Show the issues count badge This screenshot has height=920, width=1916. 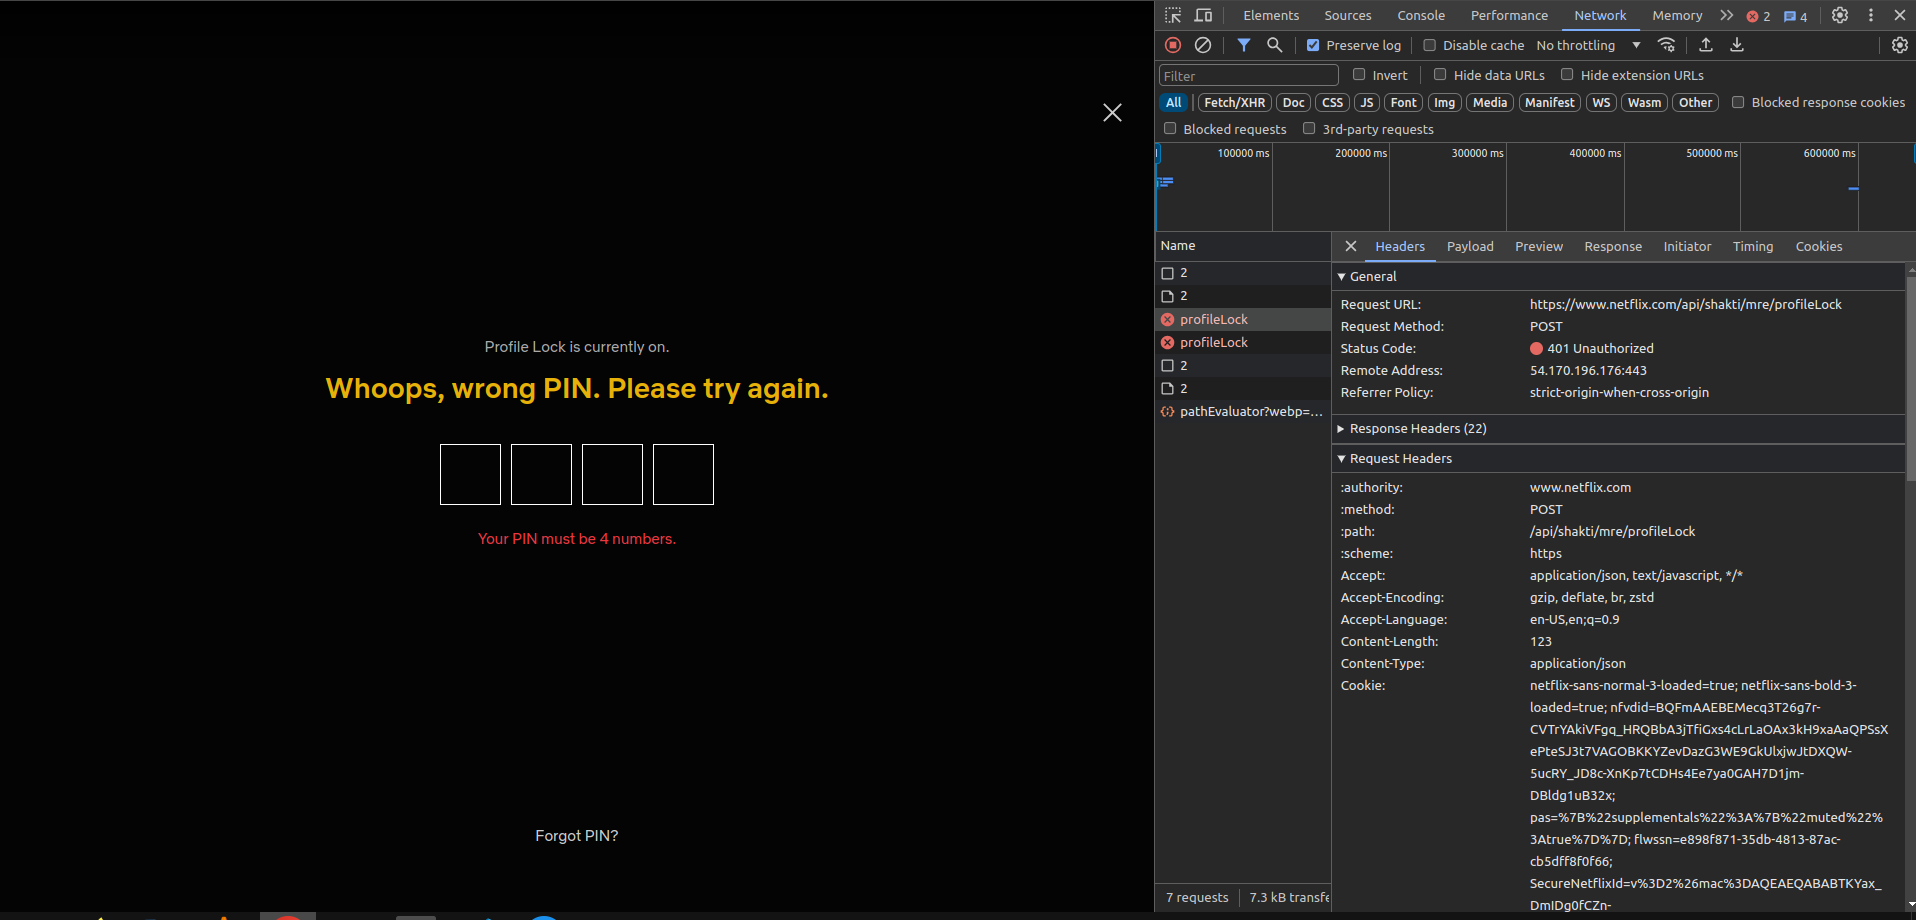pyautogui.click(x=1796, y=16)
